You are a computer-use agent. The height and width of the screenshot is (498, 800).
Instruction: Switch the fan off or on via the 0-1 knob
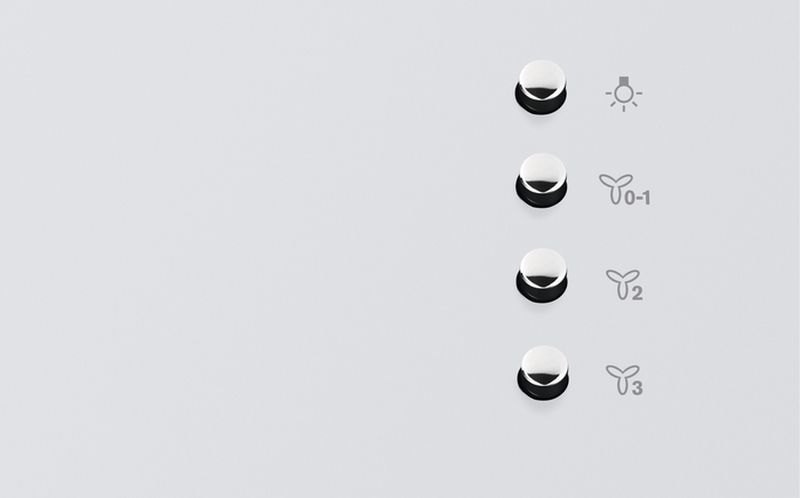pos(541,180)
